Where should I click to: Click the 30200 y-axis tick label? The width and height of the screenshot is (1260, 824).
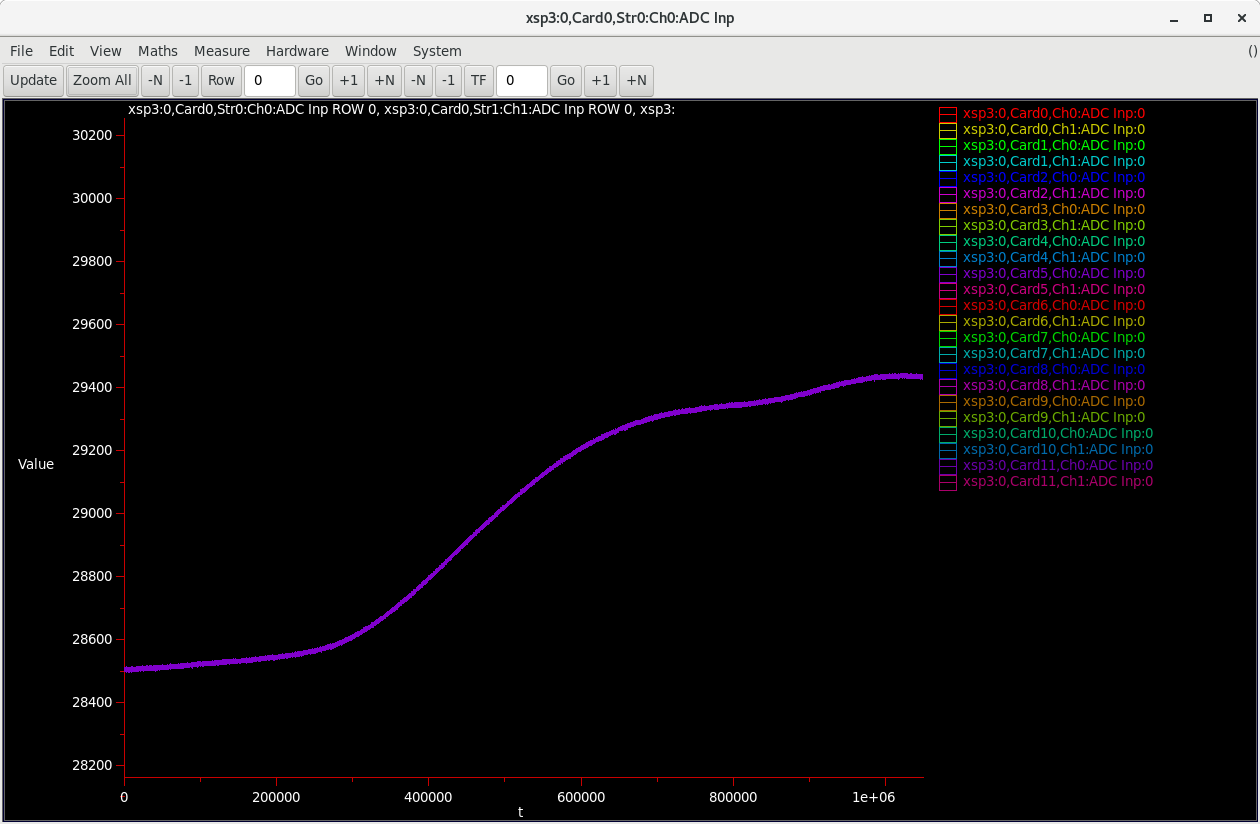click(x=92, y=135)
